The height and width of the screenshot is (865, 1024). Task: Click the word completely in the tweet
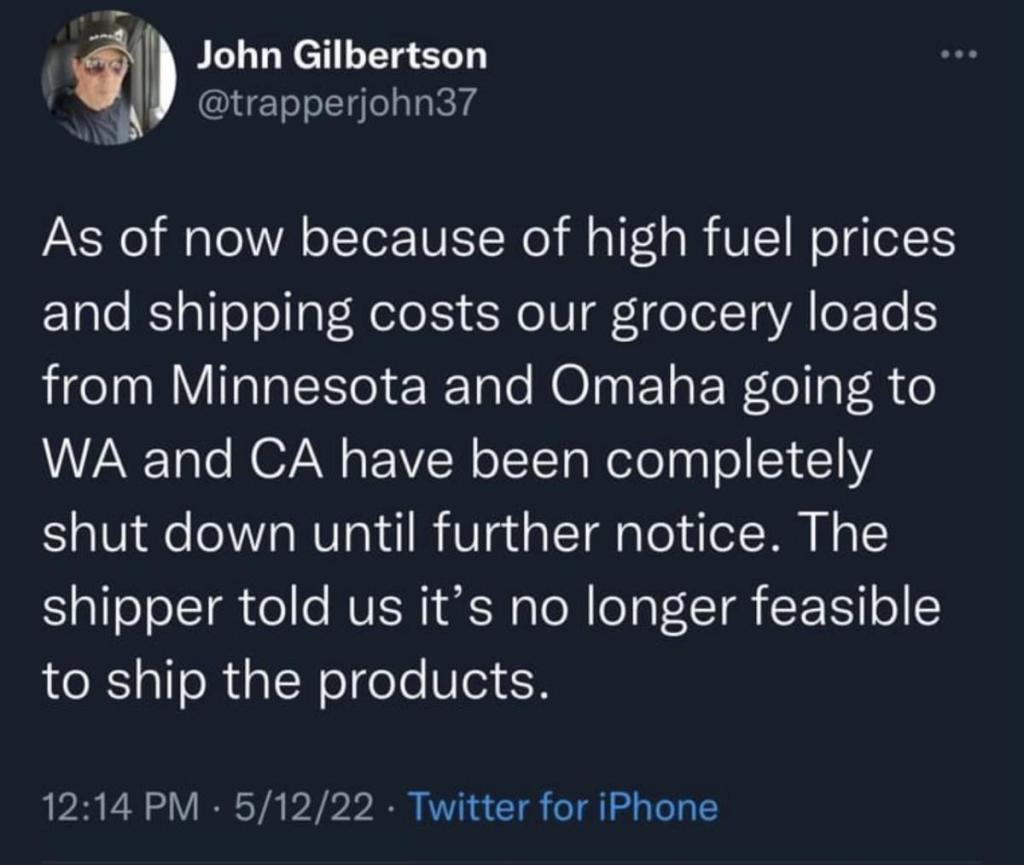(x=738, y=462)
